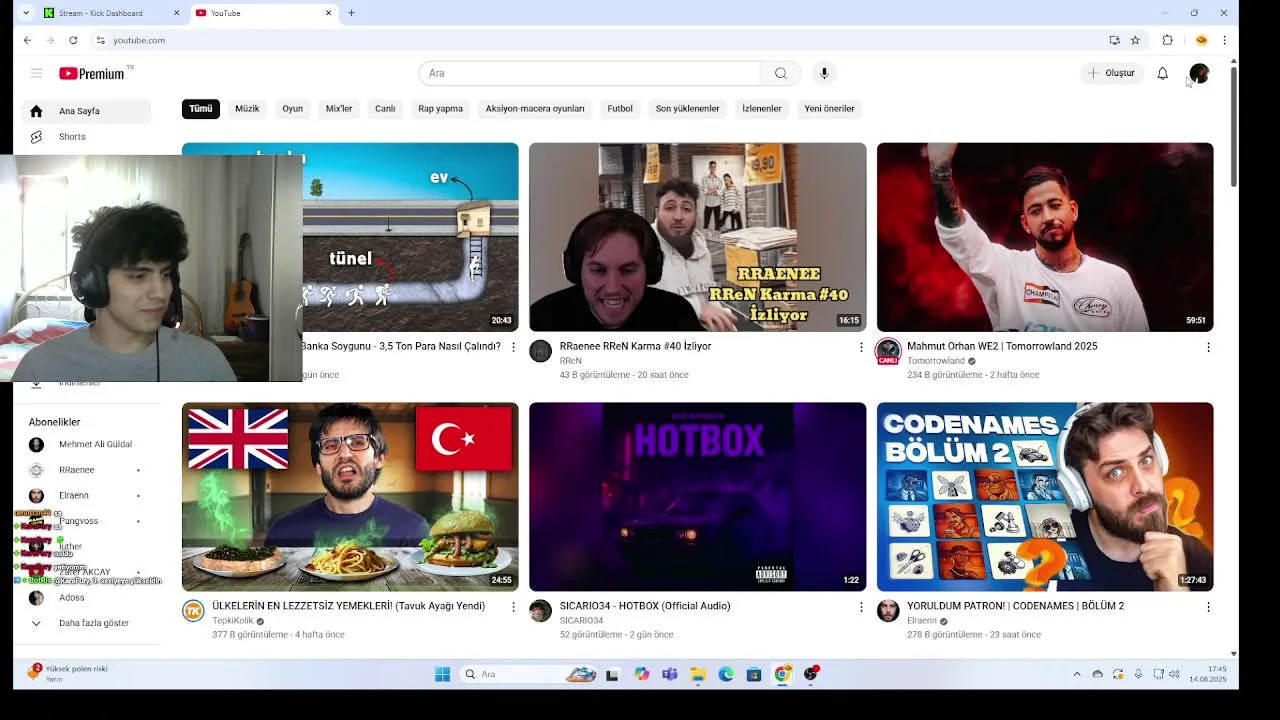
Task: Click Elraenn channel avatar under CODENAMES video
Action: coord(888,611)
